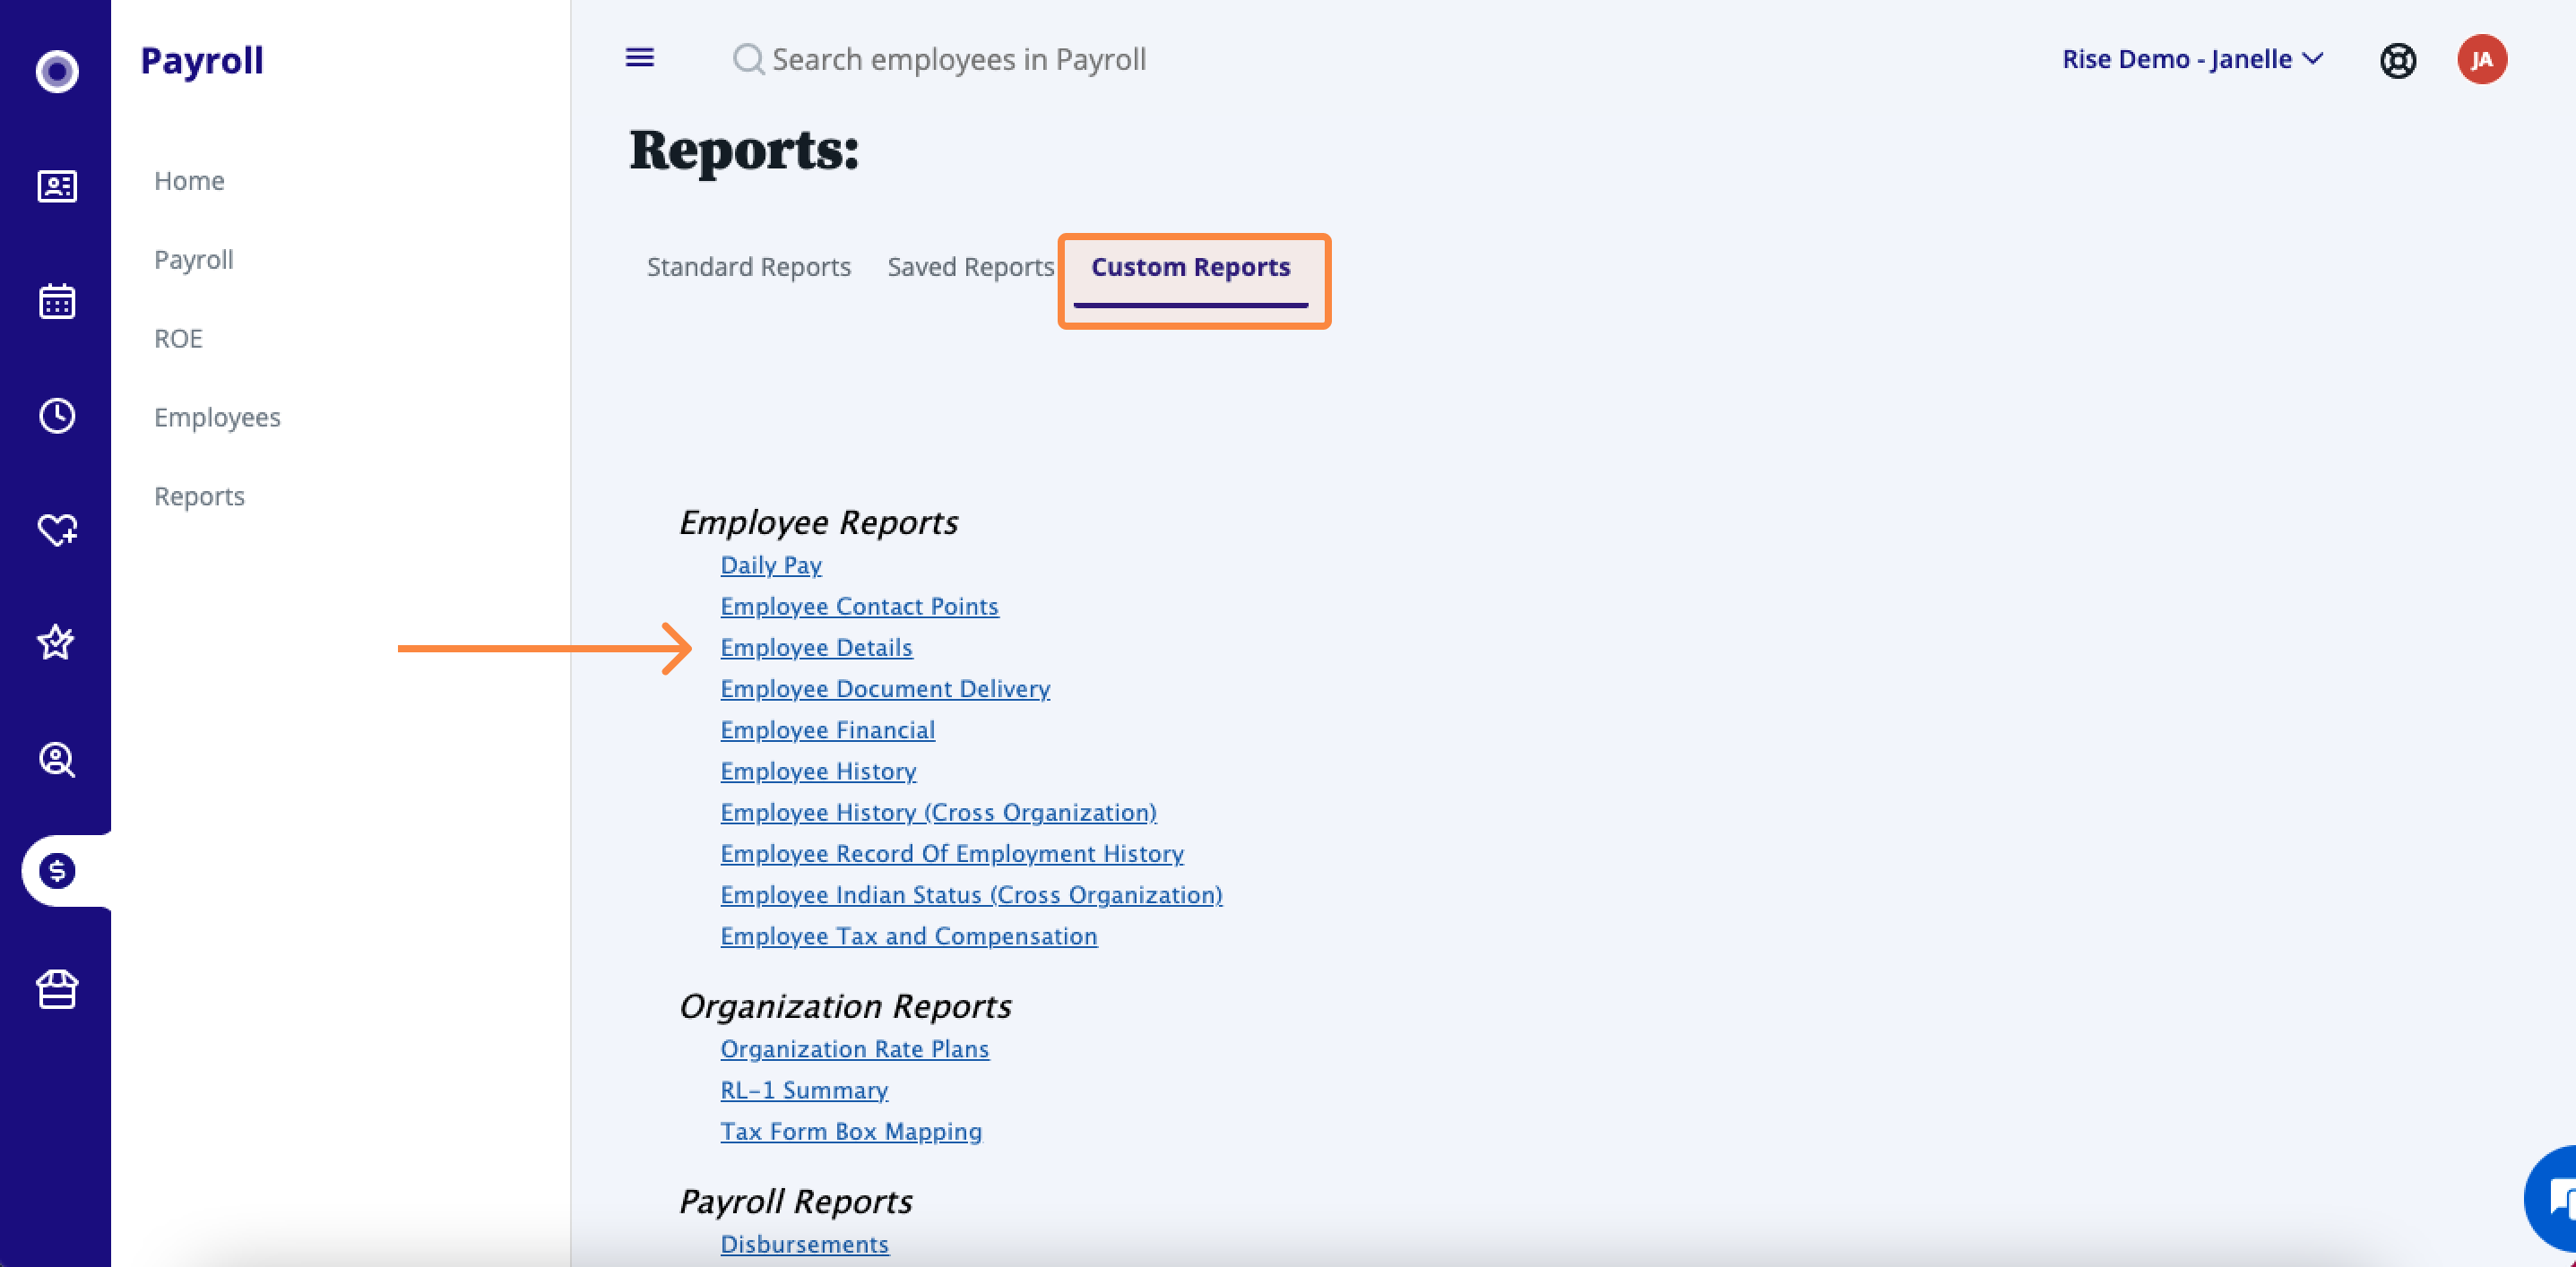Open Employee Document Delivery report

885,689
